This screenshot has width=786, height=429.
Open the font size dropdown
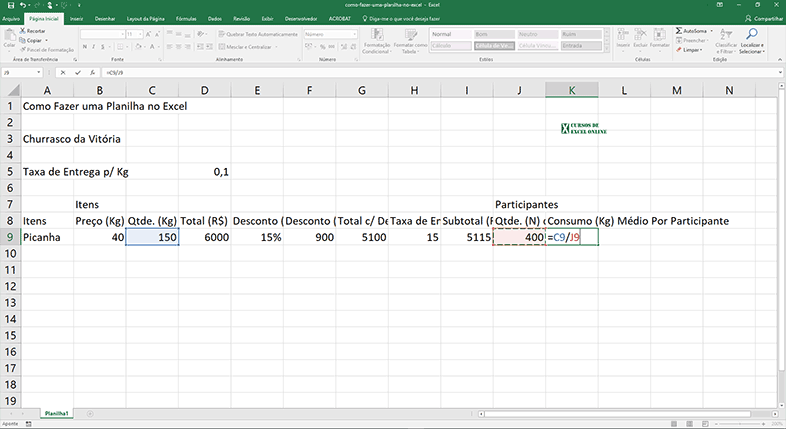(140, 34)
